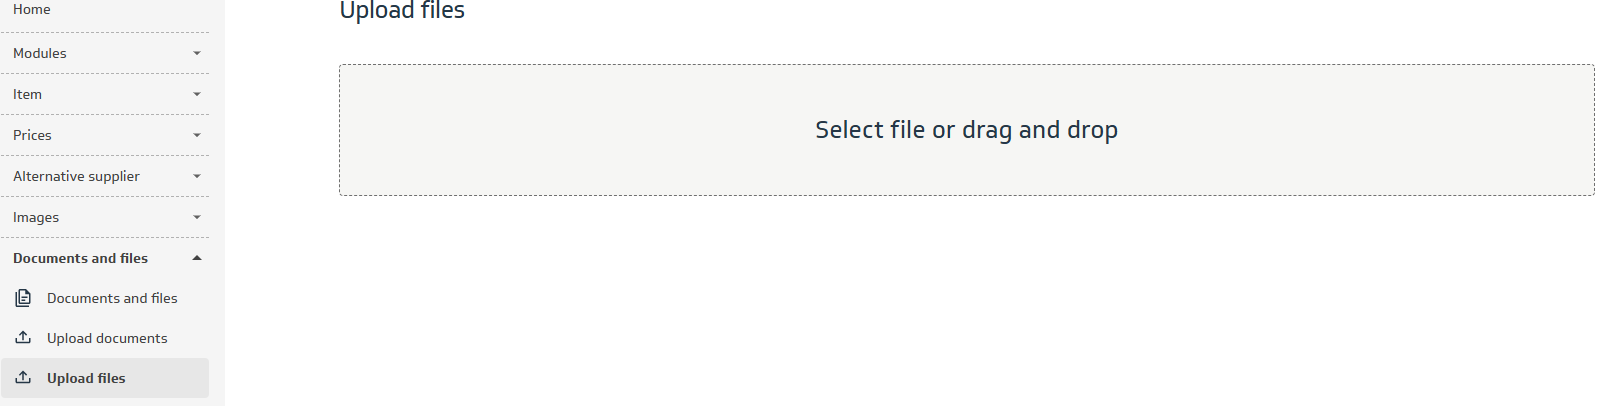Viewport: 1618px width, 406px height.
Task: Expand the Images section arrow
Action: point(197,217)
